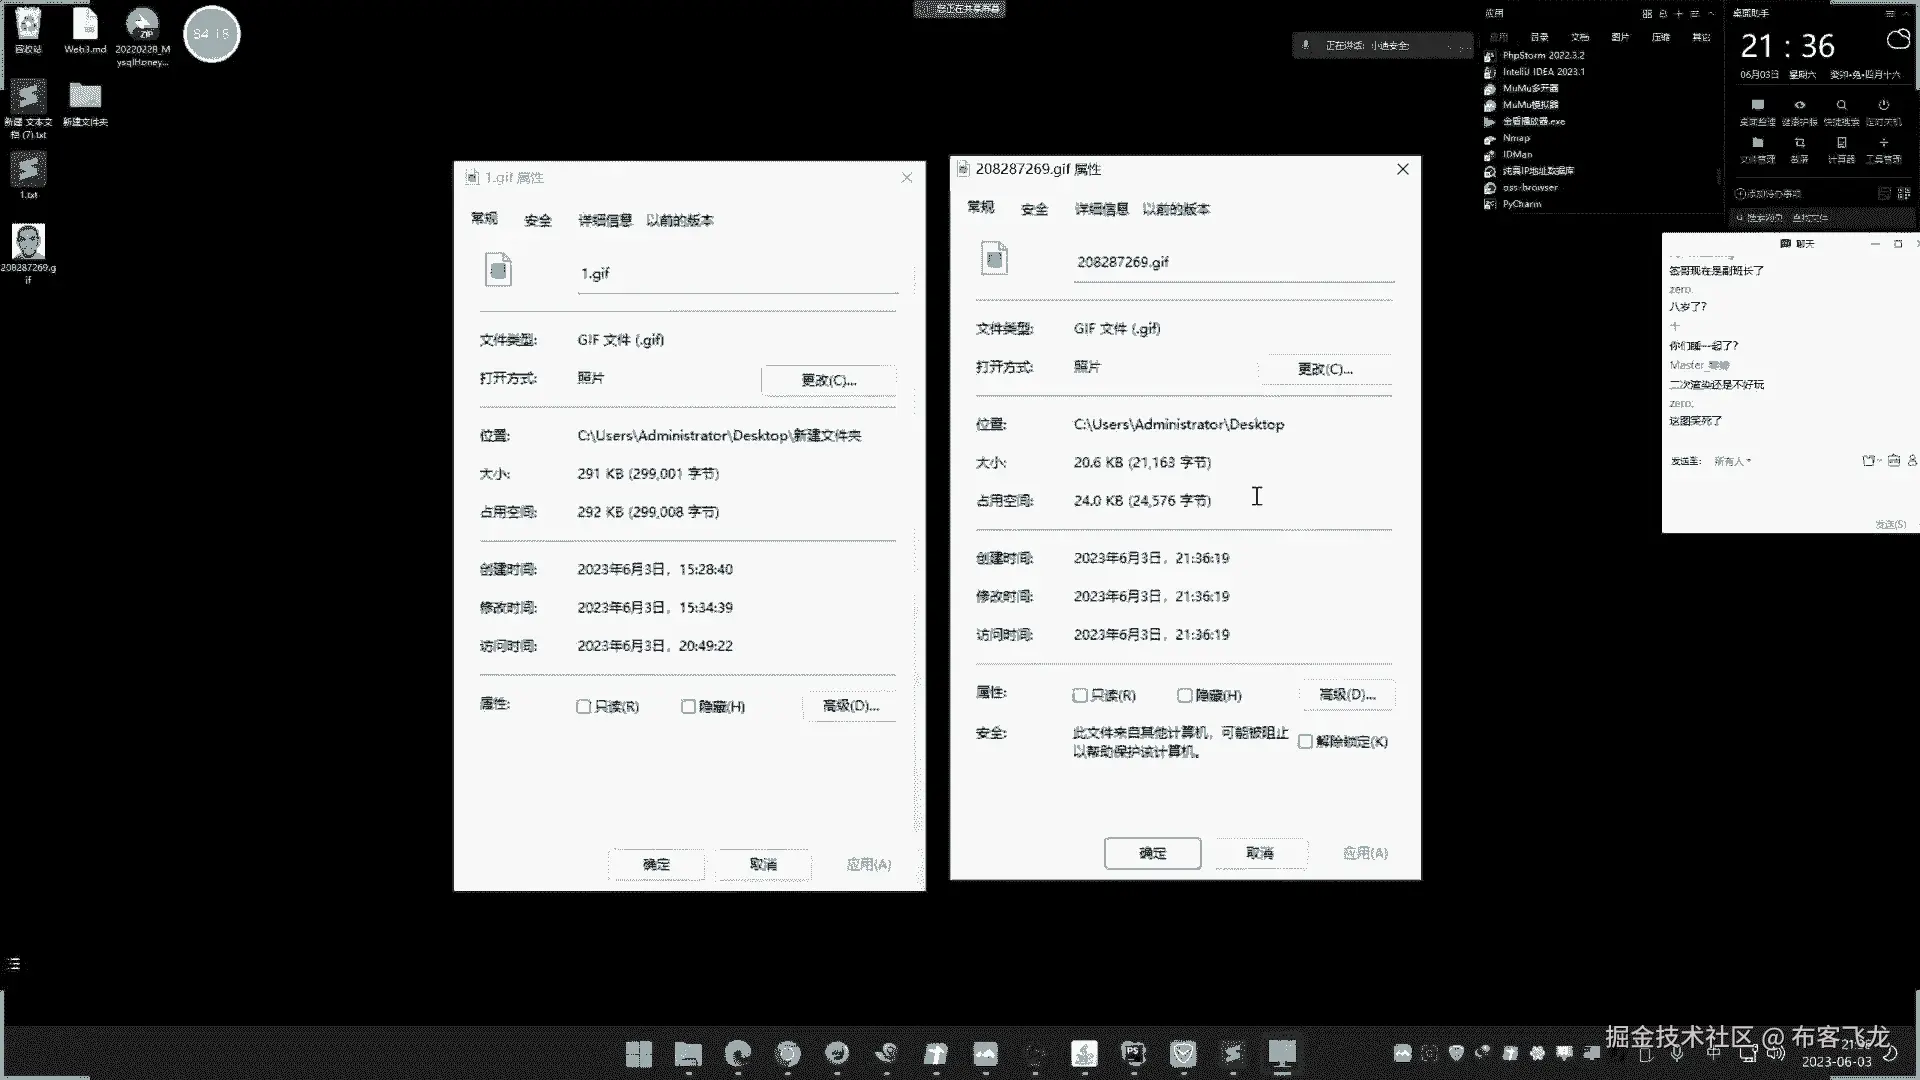Screen dimensions: 1920x1080
Task: Launch PyCharm from the app list
Action: [x=1521, y=204]
